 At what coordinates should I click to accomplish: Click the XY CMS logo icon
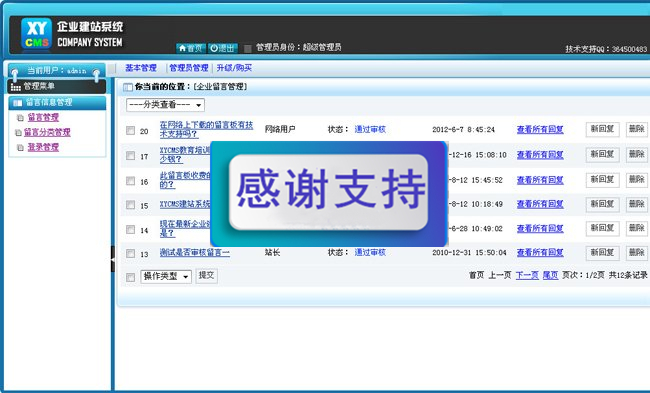click(x=36, y=33)
